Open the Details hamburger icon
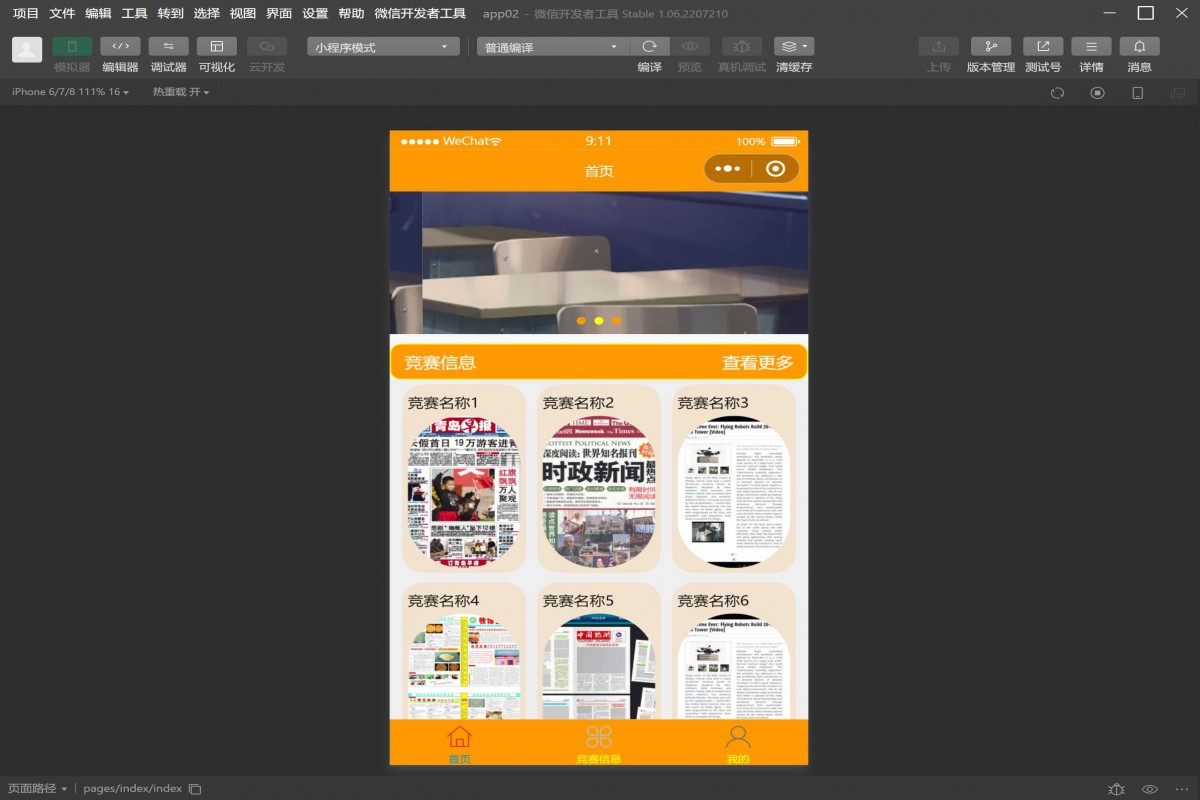The width and height of the screenshot is (1200, 800). point(1091,47)
